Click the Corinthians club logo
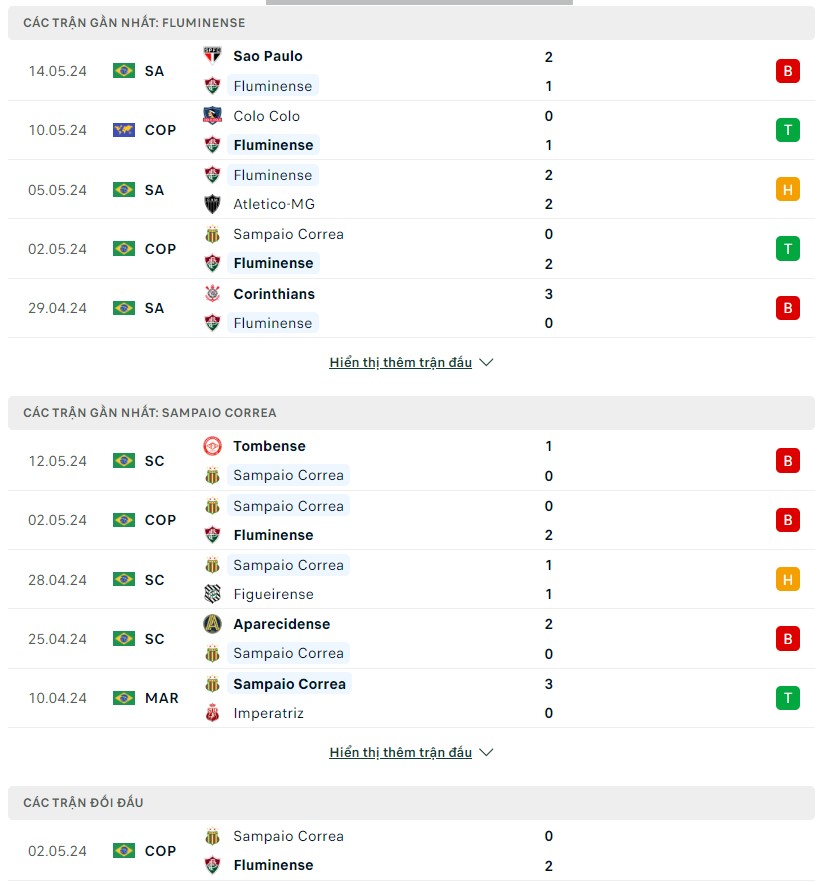819x885 pixels. (x=211, y=294)
